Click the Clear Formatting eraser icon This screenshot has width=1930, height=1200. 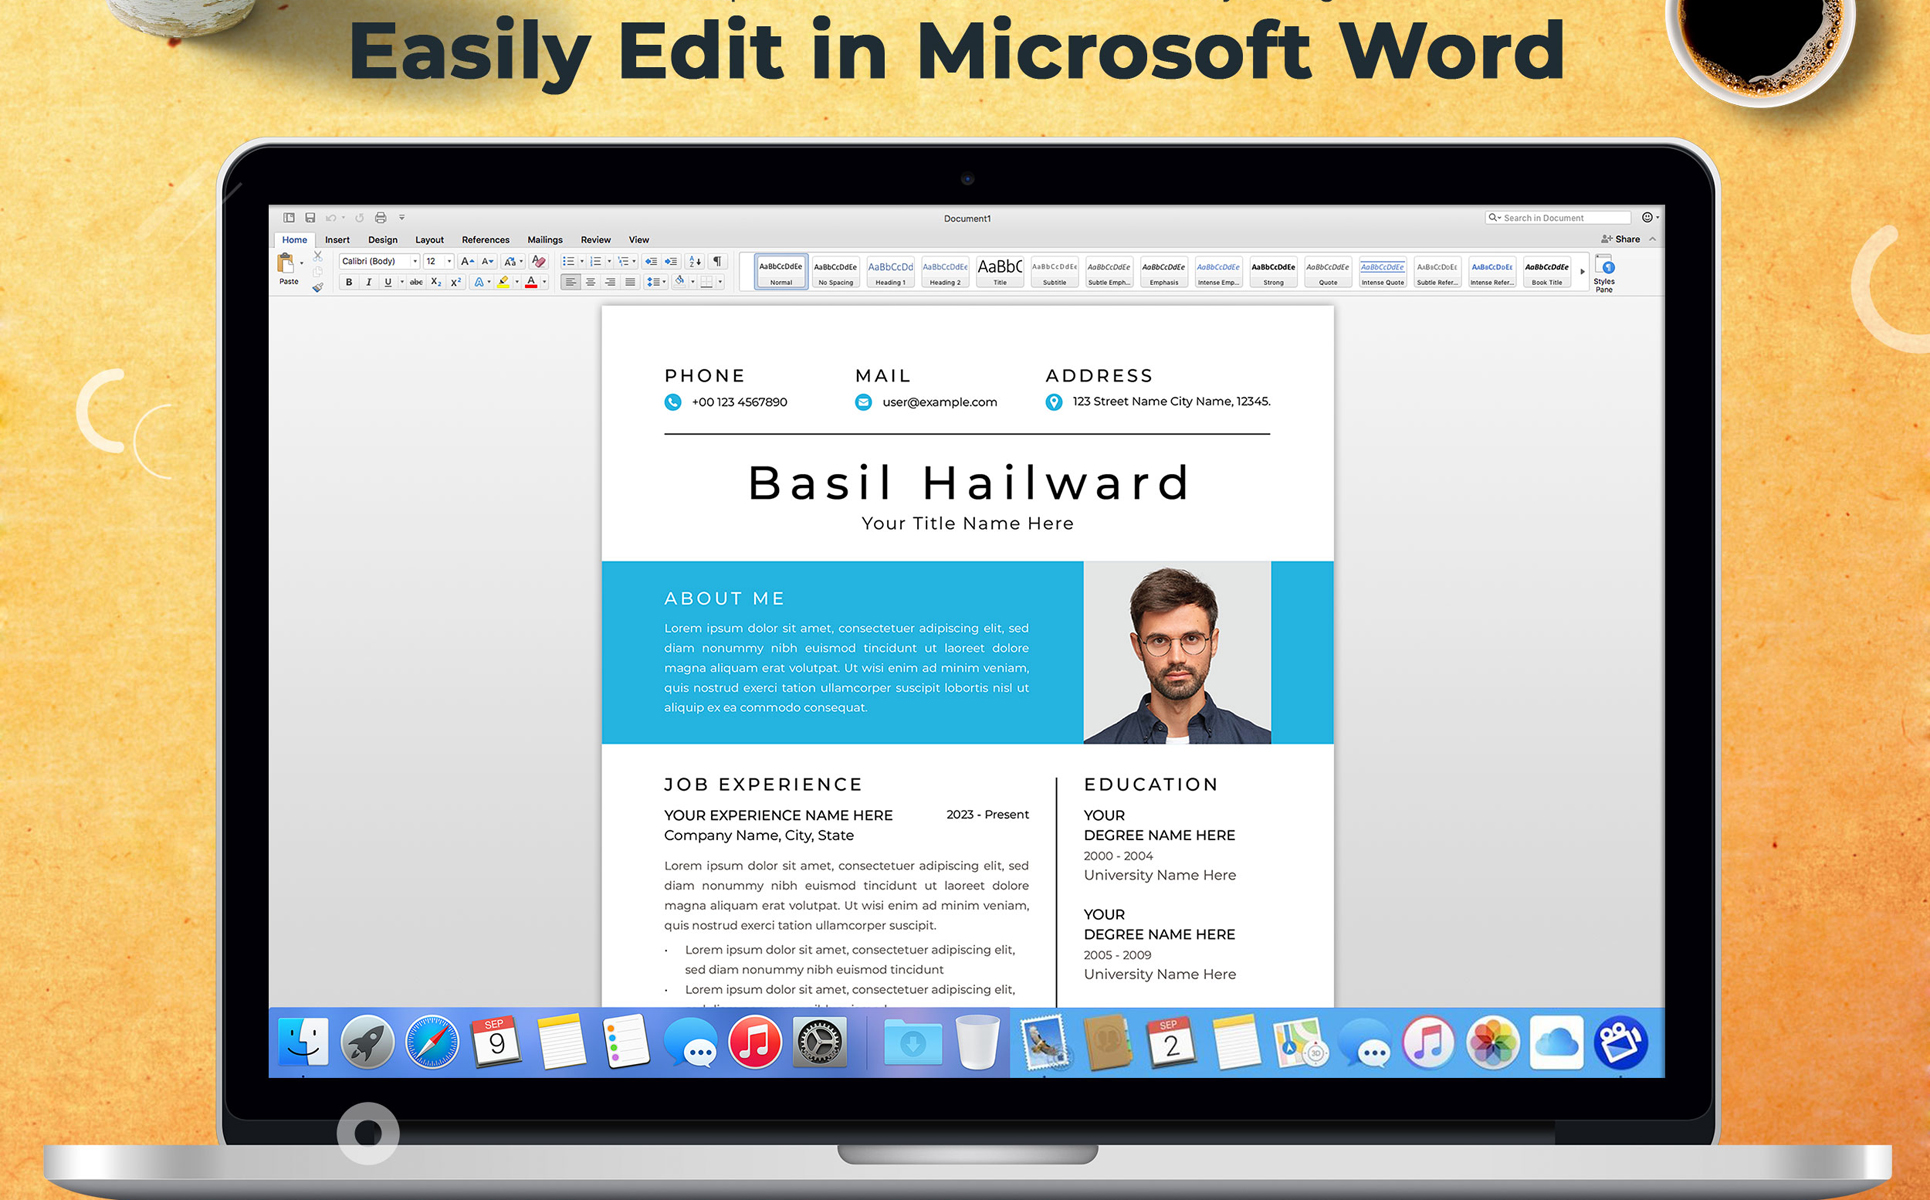tap(539, 262)
